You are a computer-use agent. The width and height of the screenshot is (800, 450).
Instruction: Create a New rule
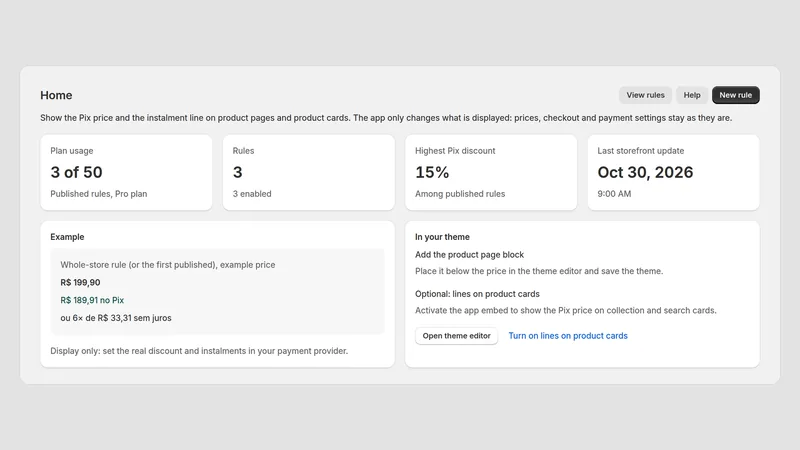tap(736, 95)
